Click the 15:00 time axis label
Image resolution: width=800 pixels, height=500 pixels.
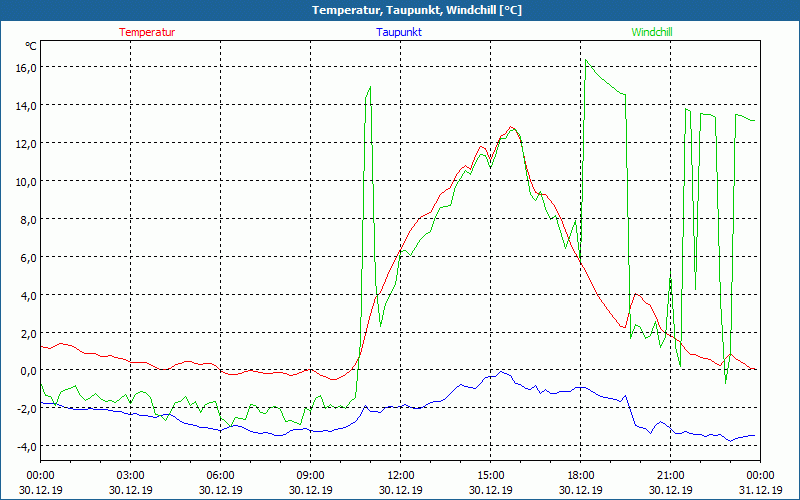491,476
